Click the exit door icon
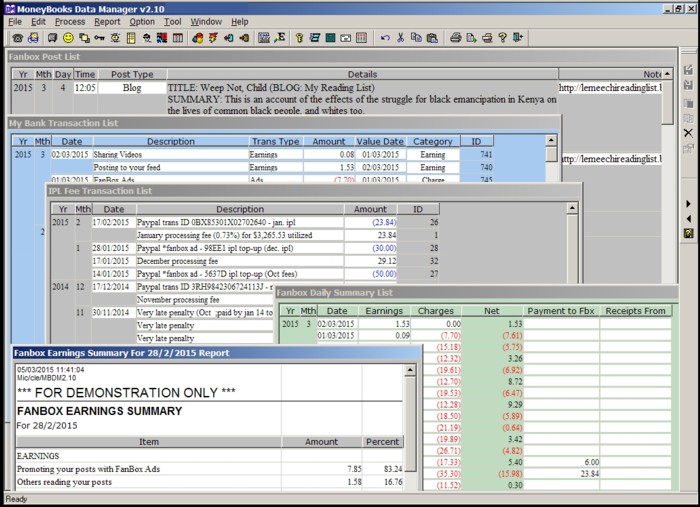 [x=518, y=38]
